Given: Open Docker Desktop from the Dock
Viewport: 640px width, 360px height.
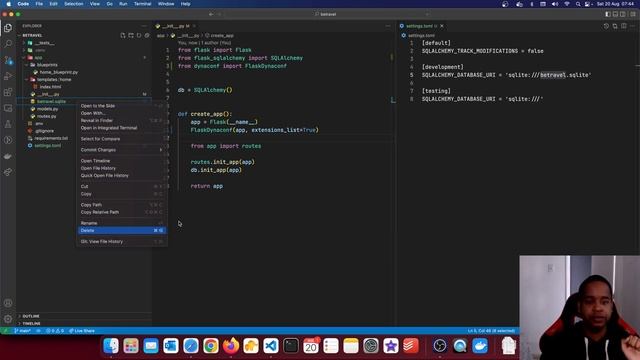Looking at the screenshot, I should click(x=480, y=346).
